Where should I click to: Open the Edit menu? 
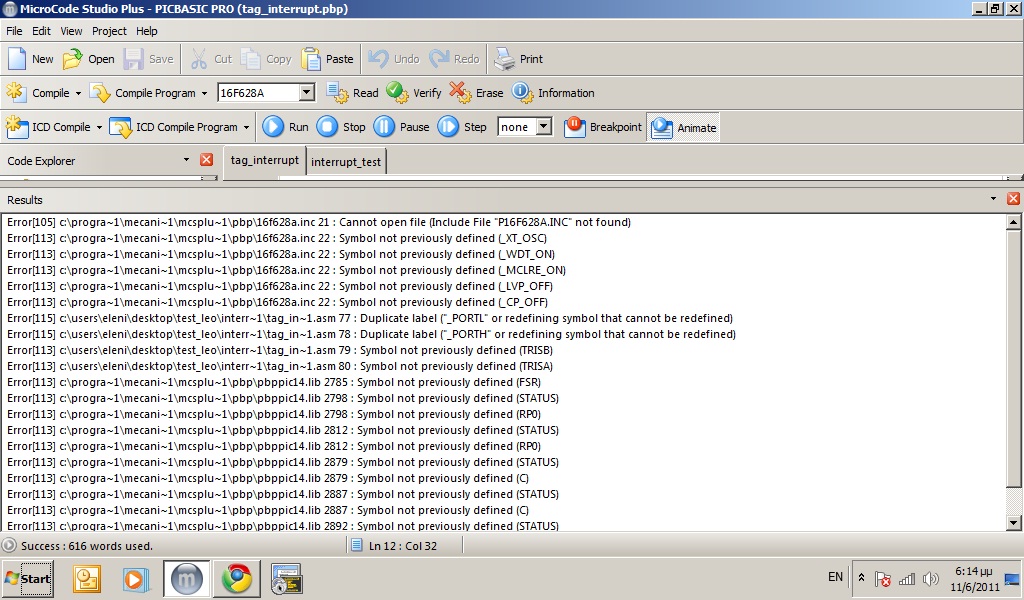(41, 31)
